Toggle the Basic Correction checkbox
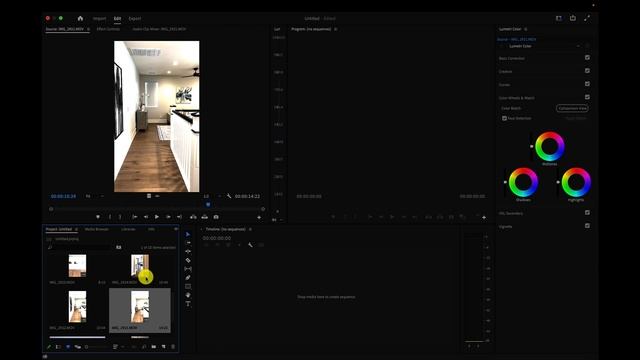Image resolution: width=640 pixels, height=360 pixels. (x=587, y=58)
